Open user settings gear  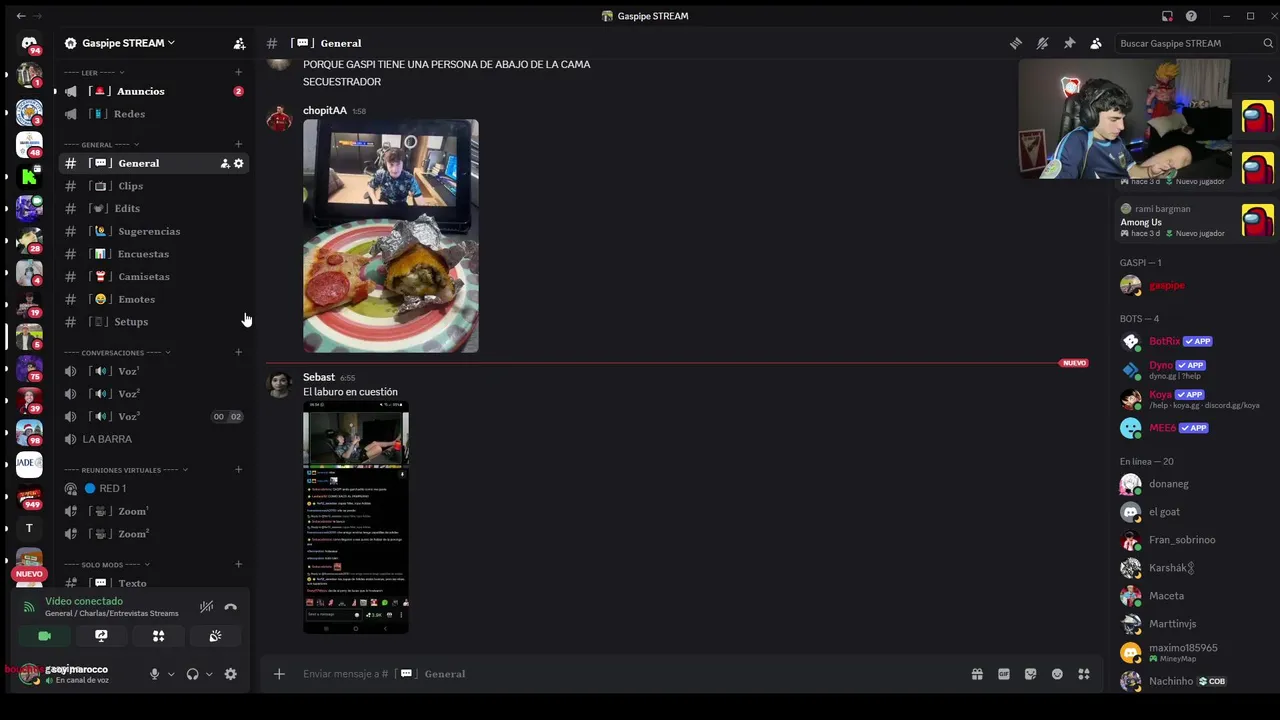click(231, 674)
